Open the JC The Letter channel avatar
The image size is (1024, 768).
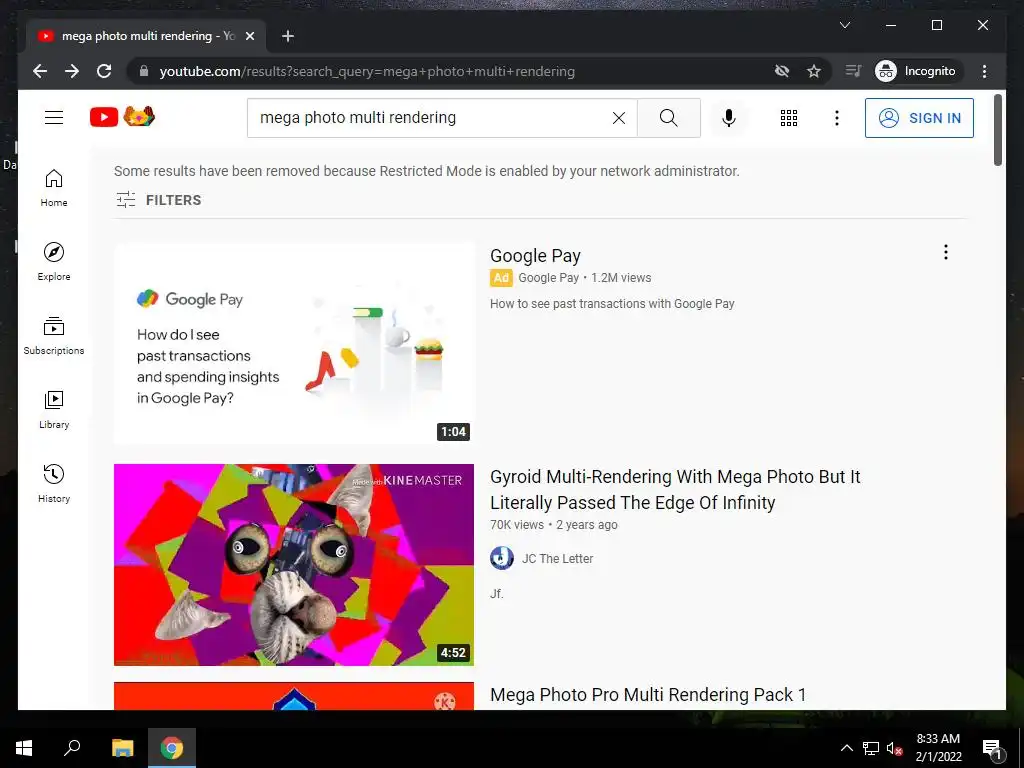[x=502, y=558]
